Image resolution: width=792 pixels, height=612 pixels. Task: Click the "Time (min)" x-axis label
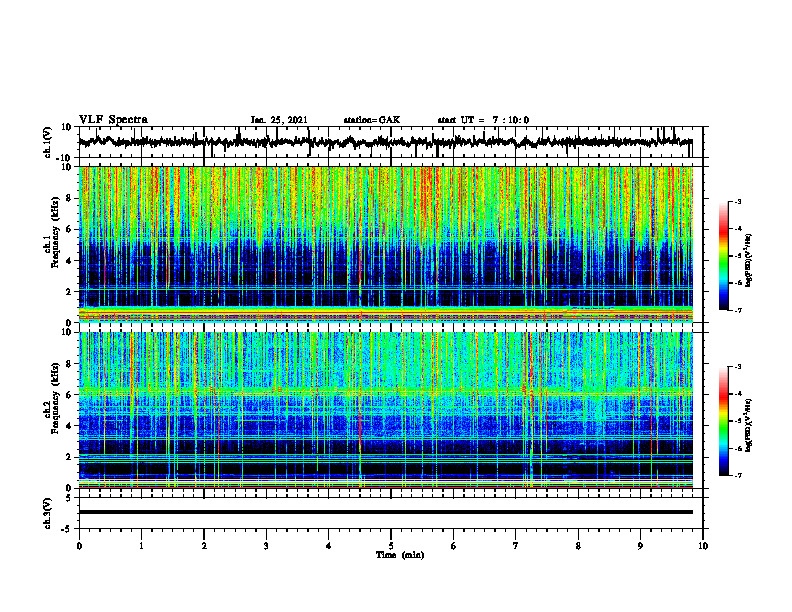click(x=400, y=555)
